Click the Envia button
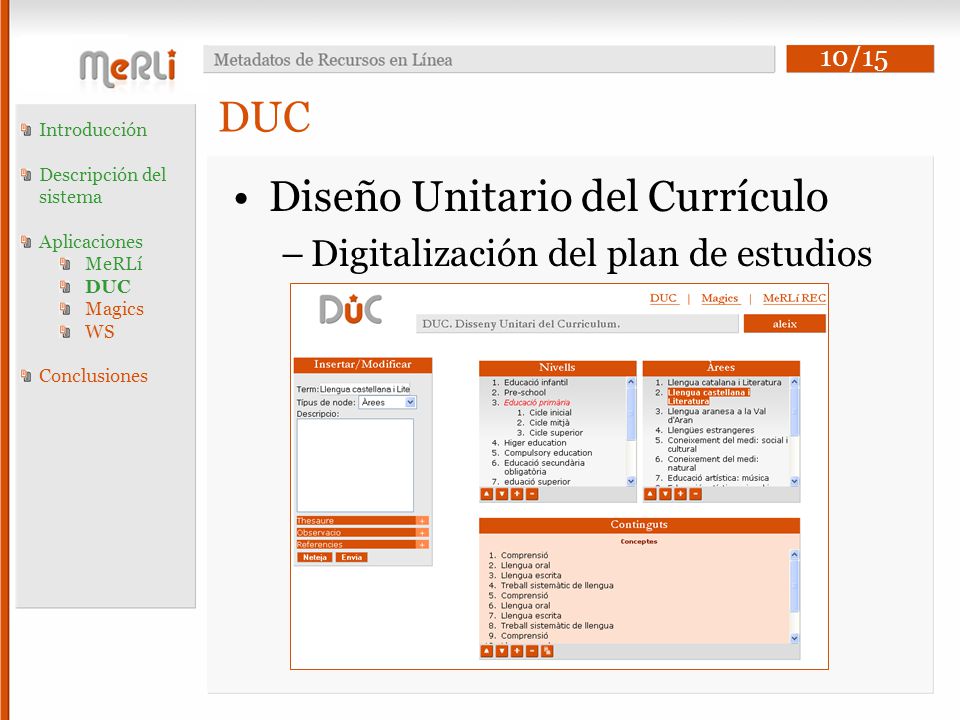The image size is (960, 720). [351, 557]
